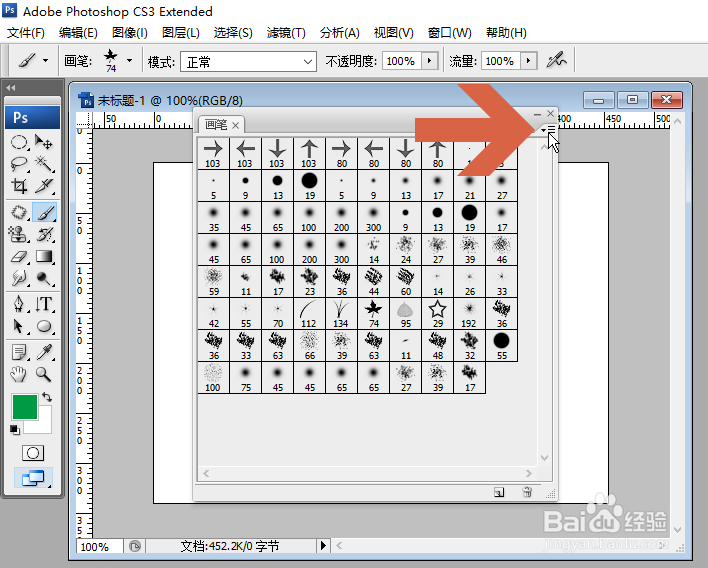Select the Brush tool in toolbox

click(x=44, y=212)
